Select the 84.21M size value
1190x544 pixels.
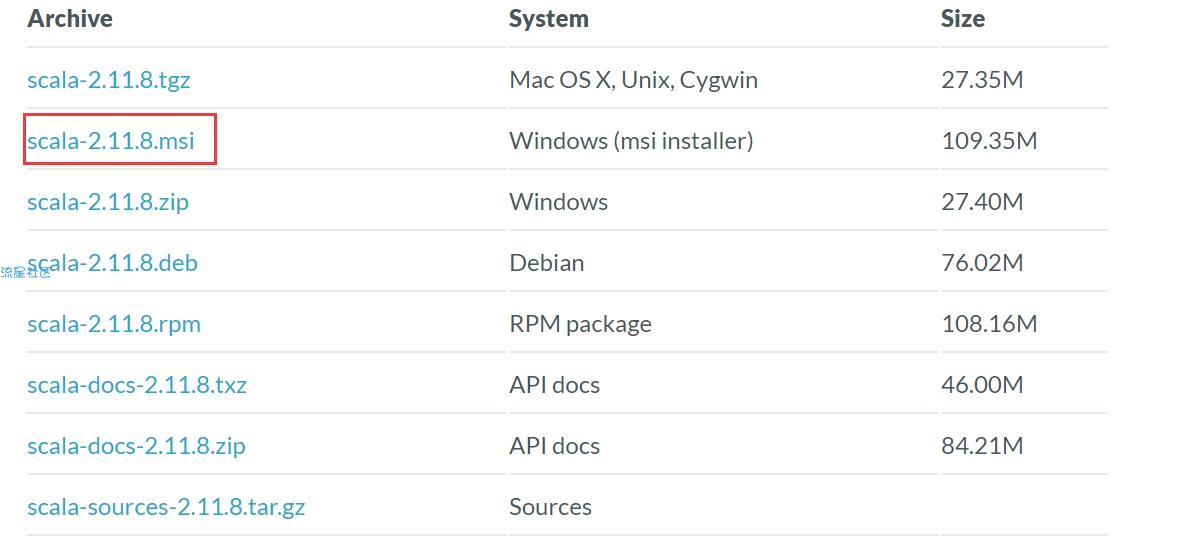coord(983,446)
